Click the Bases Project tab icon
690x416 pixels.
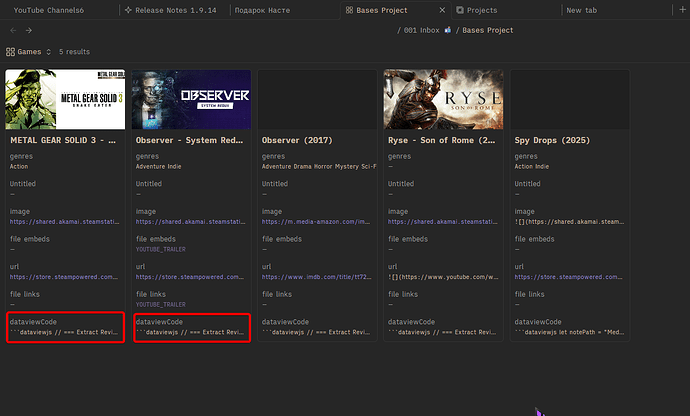(348, 10)
